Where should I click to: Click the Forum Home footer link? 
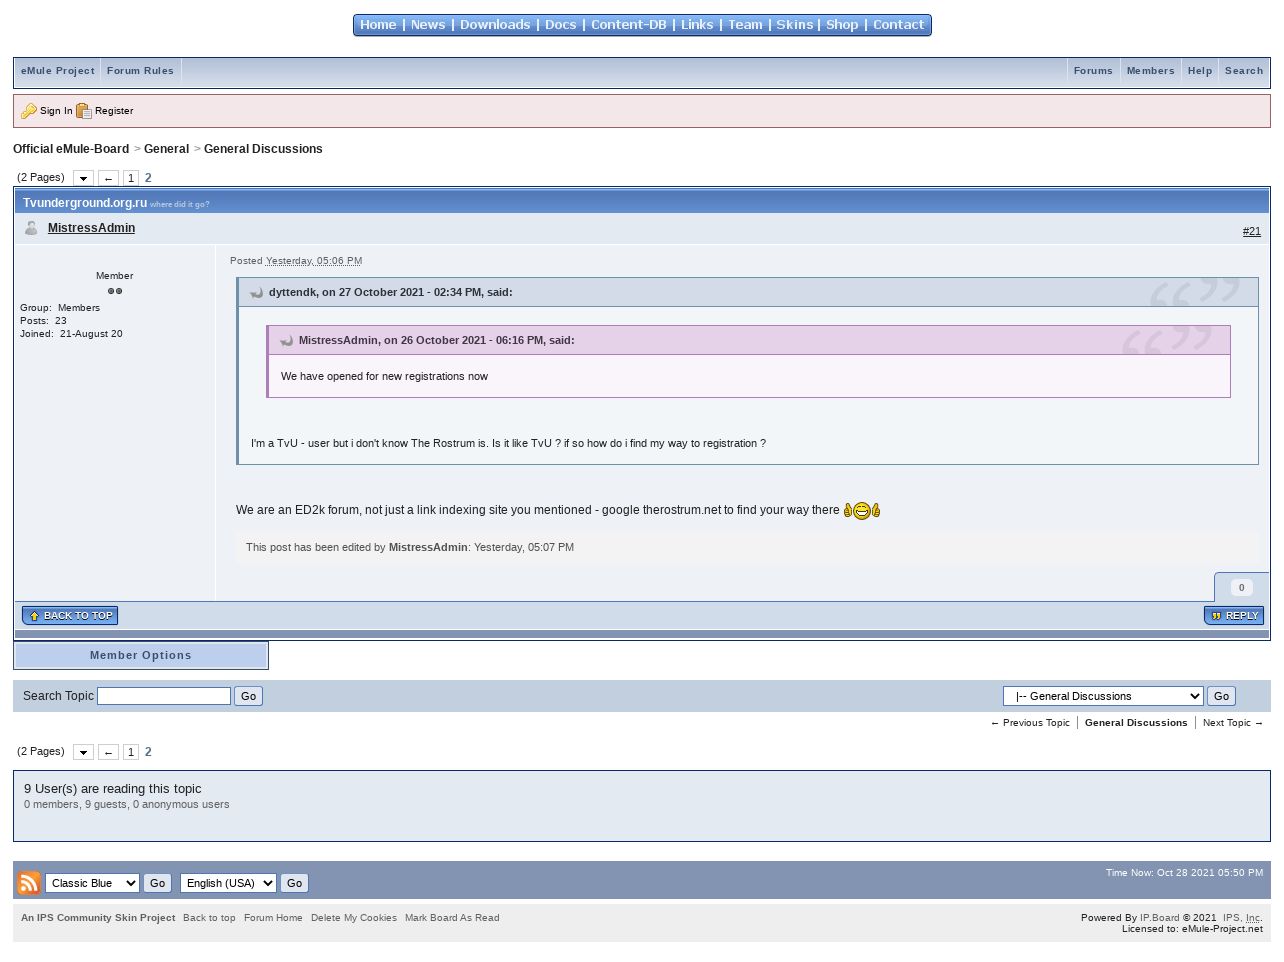point(273,918)
